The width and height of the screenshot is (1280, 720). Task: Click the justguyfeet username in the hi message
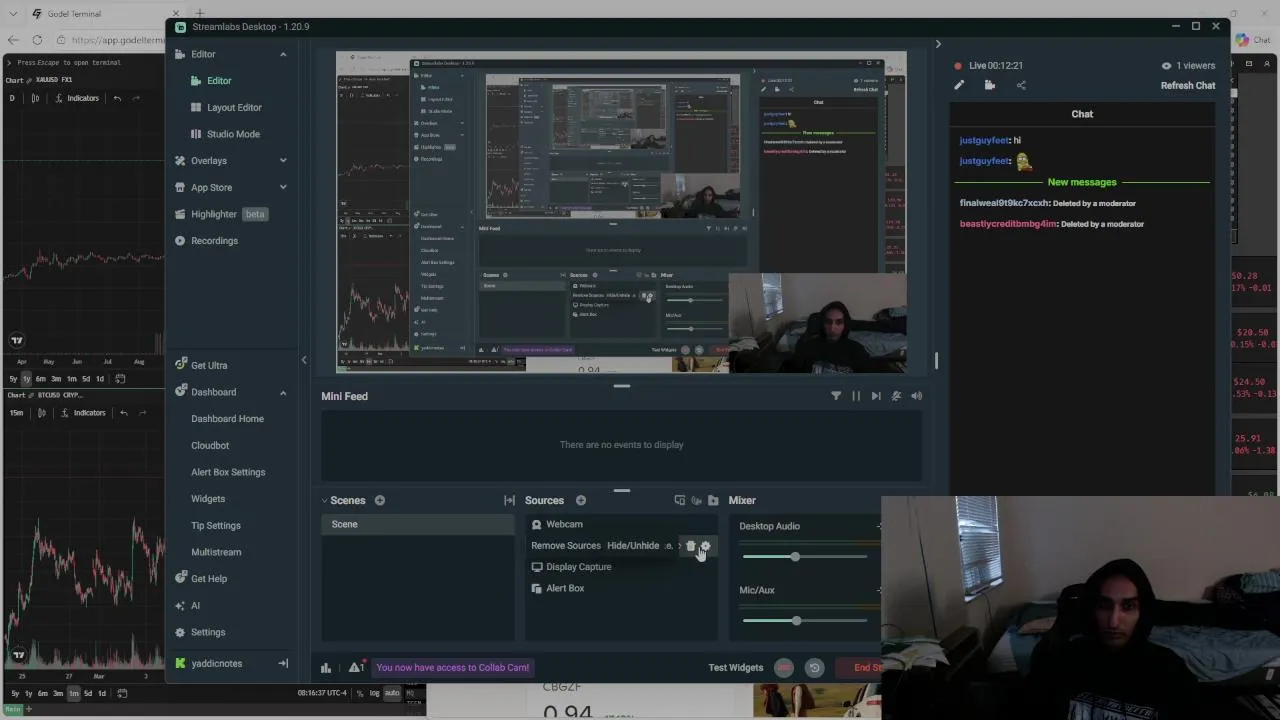tap(985, 141)
